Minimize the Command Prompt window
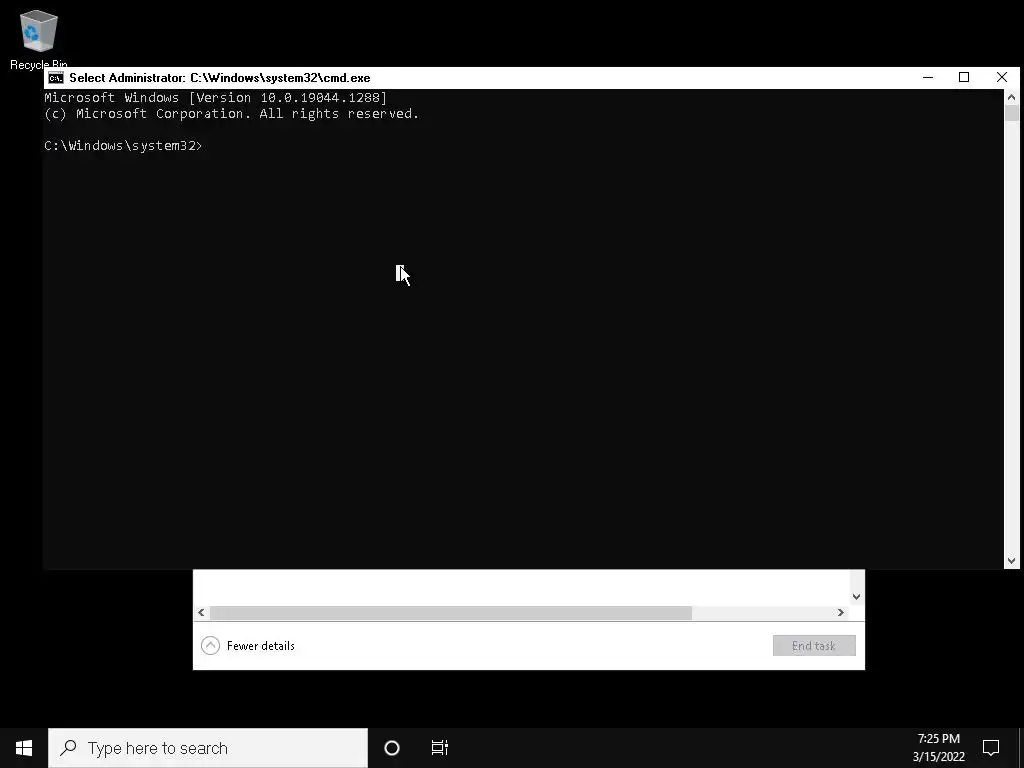 coord(928,78)
